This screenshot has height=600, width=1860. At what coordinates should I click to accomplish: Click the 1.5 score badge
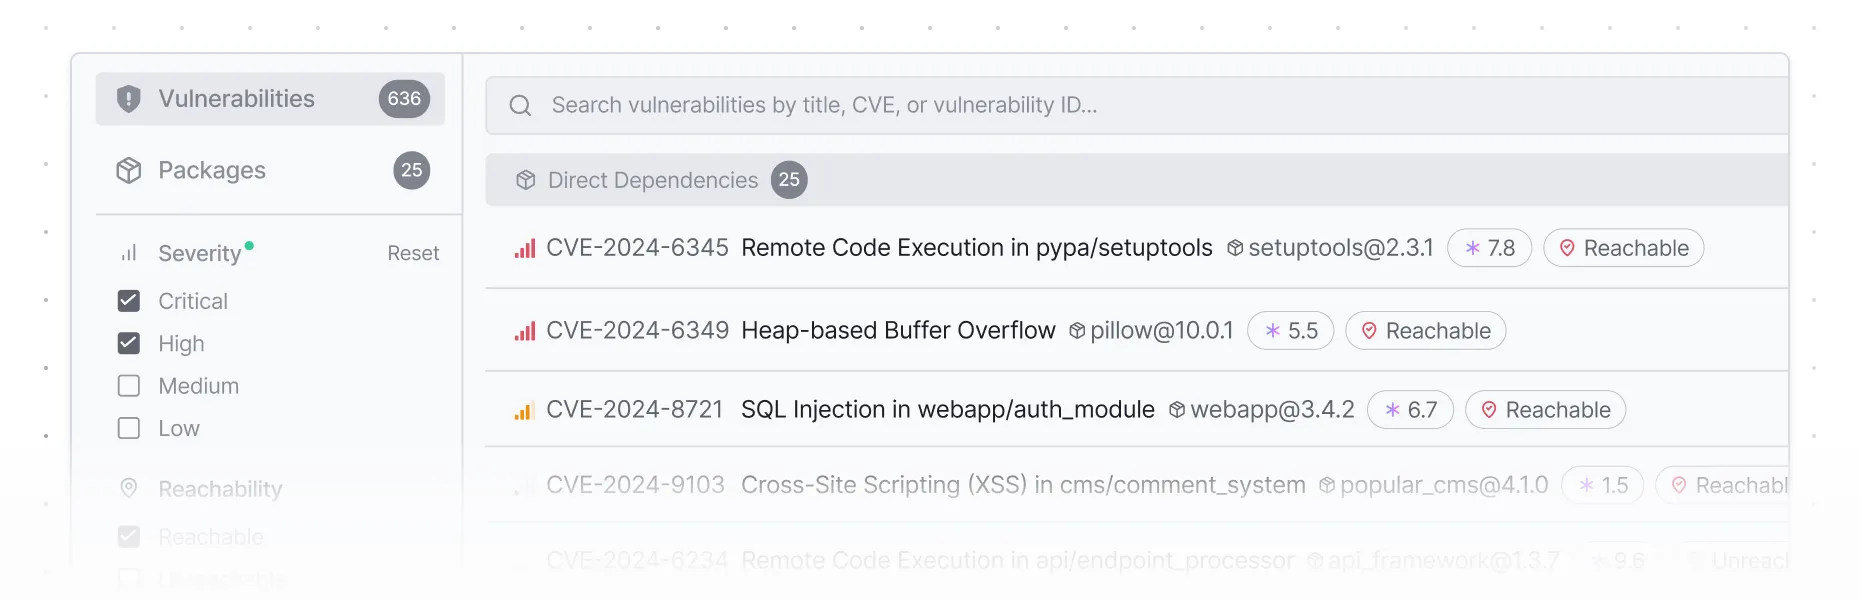tap(1603, 485)
